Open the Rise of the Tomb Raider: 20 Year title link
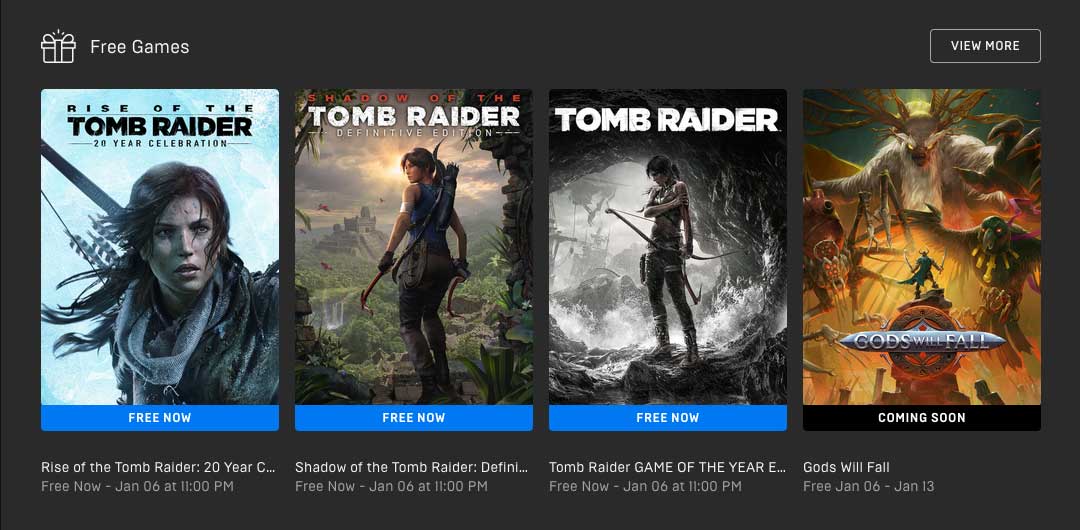The height and width of the screenshot is (530, 1080). pyautogui.click(x=158, y=467)
